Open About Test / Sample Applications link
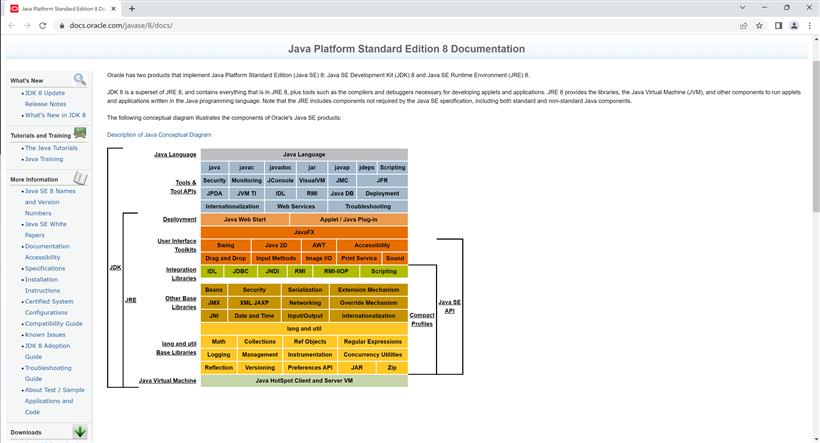Screen dimensions: 820x443 (x=54, y=401)
